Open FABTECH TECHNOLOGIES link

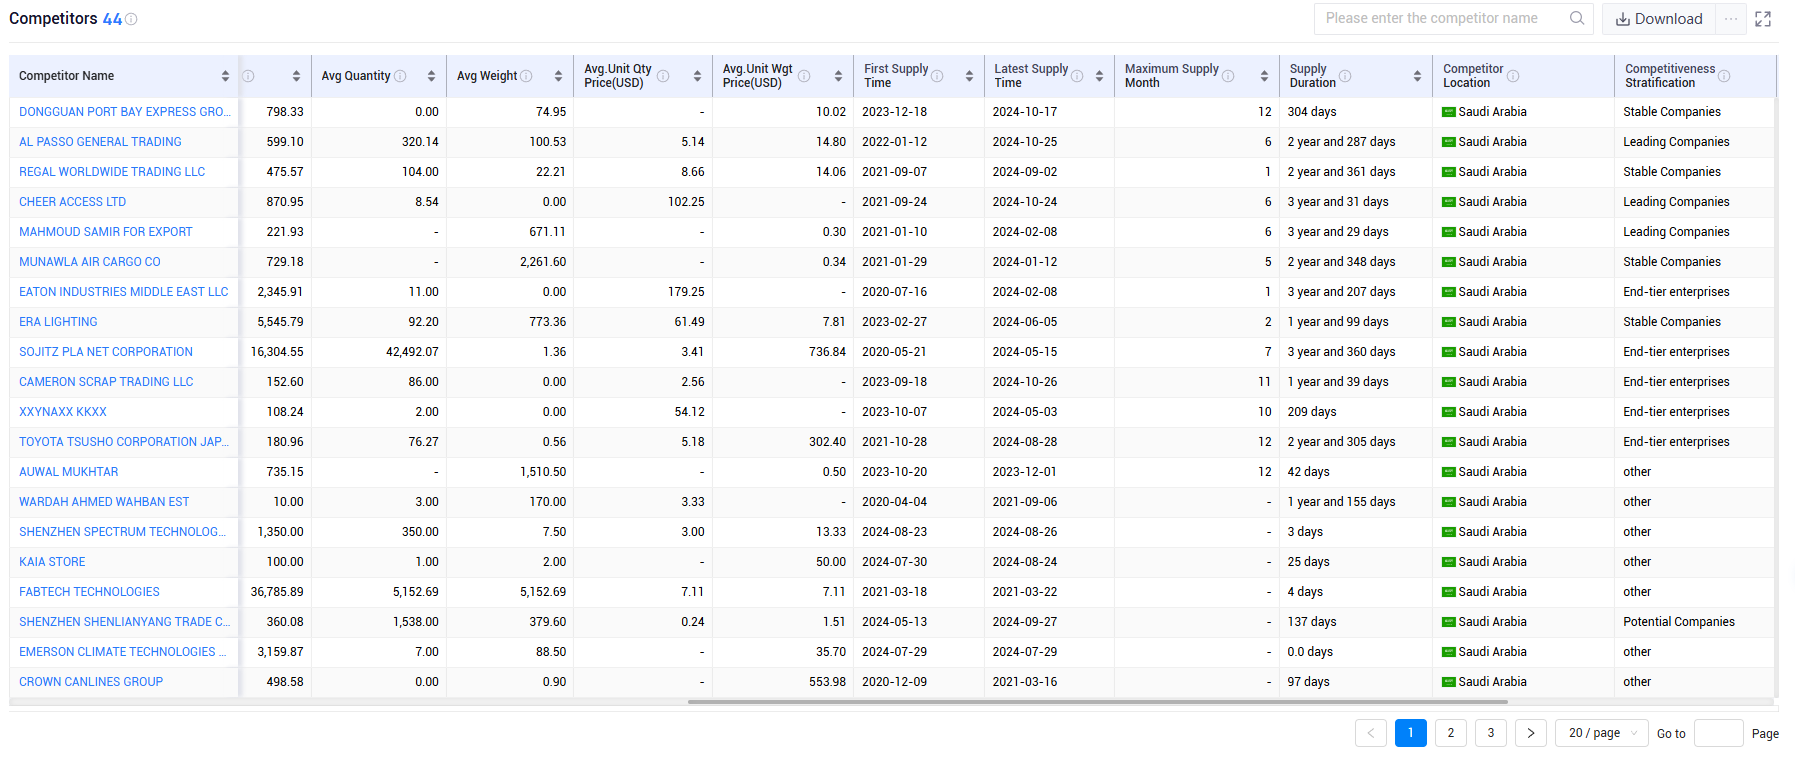click(89, 592)
